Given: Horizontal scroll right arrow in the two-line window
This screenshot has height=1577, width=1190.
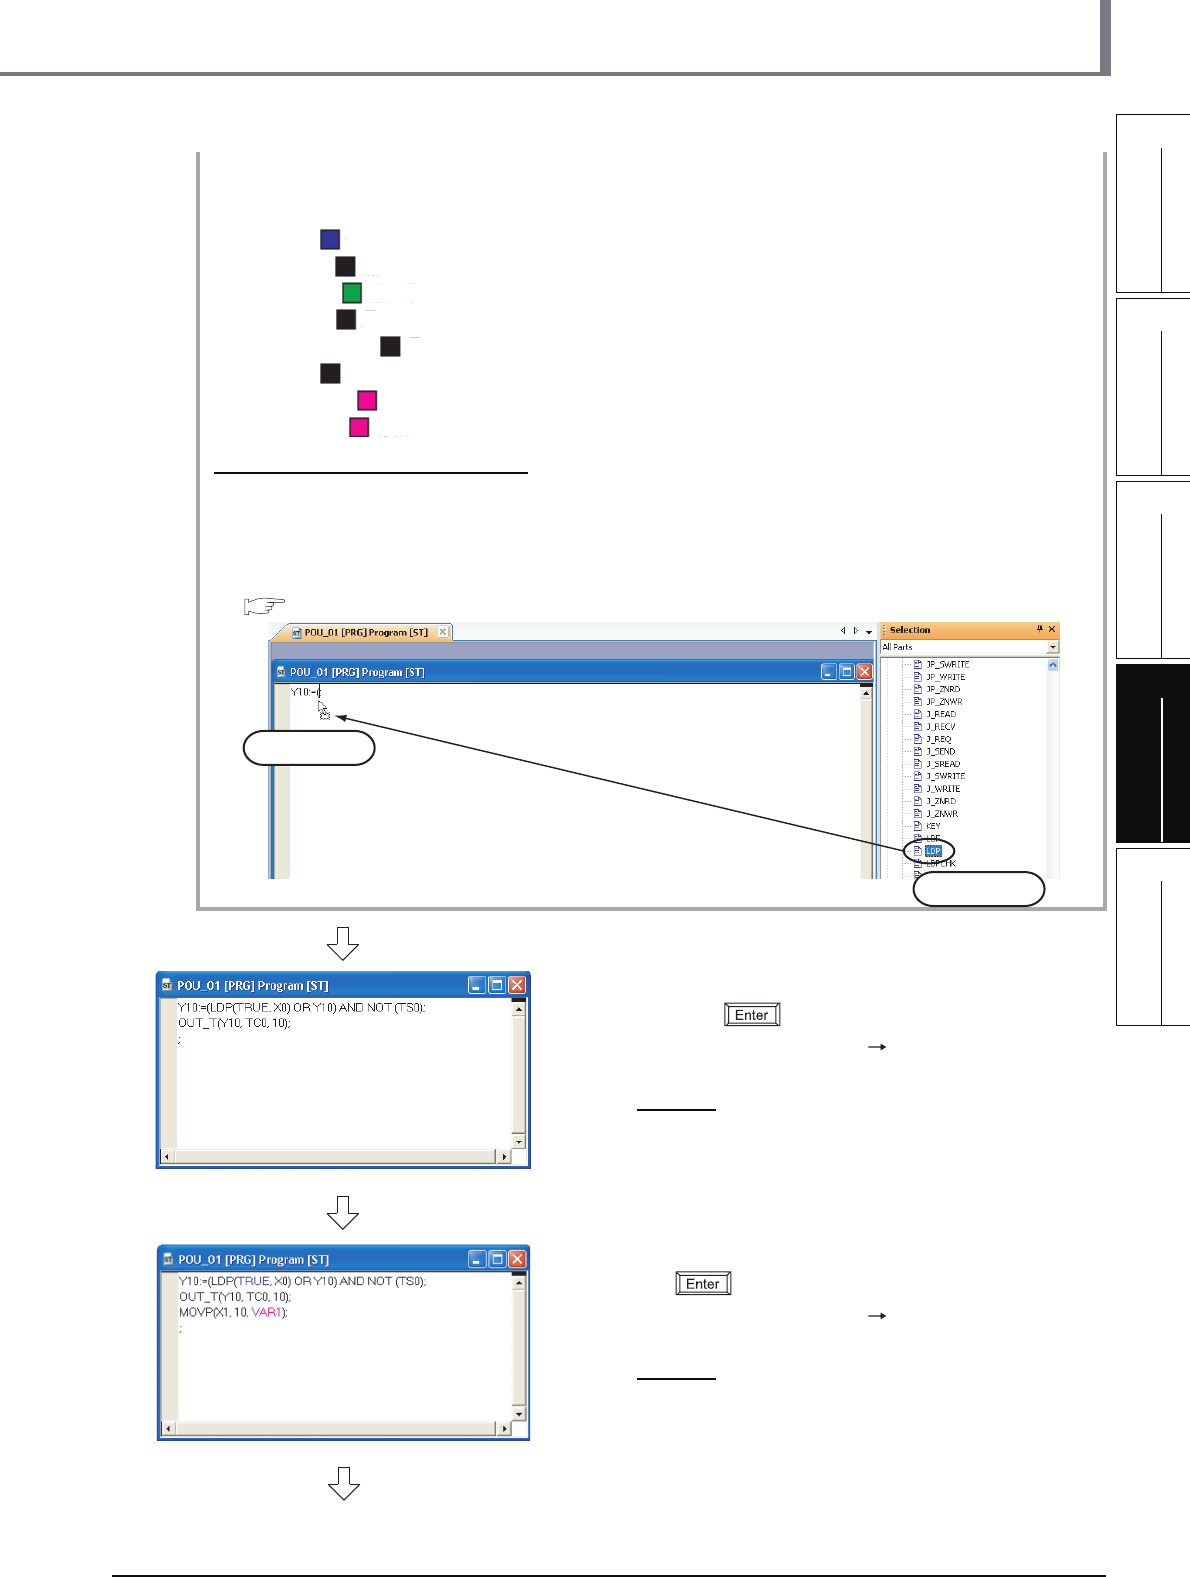Looking at the screenshot, I should (504, 1156).
